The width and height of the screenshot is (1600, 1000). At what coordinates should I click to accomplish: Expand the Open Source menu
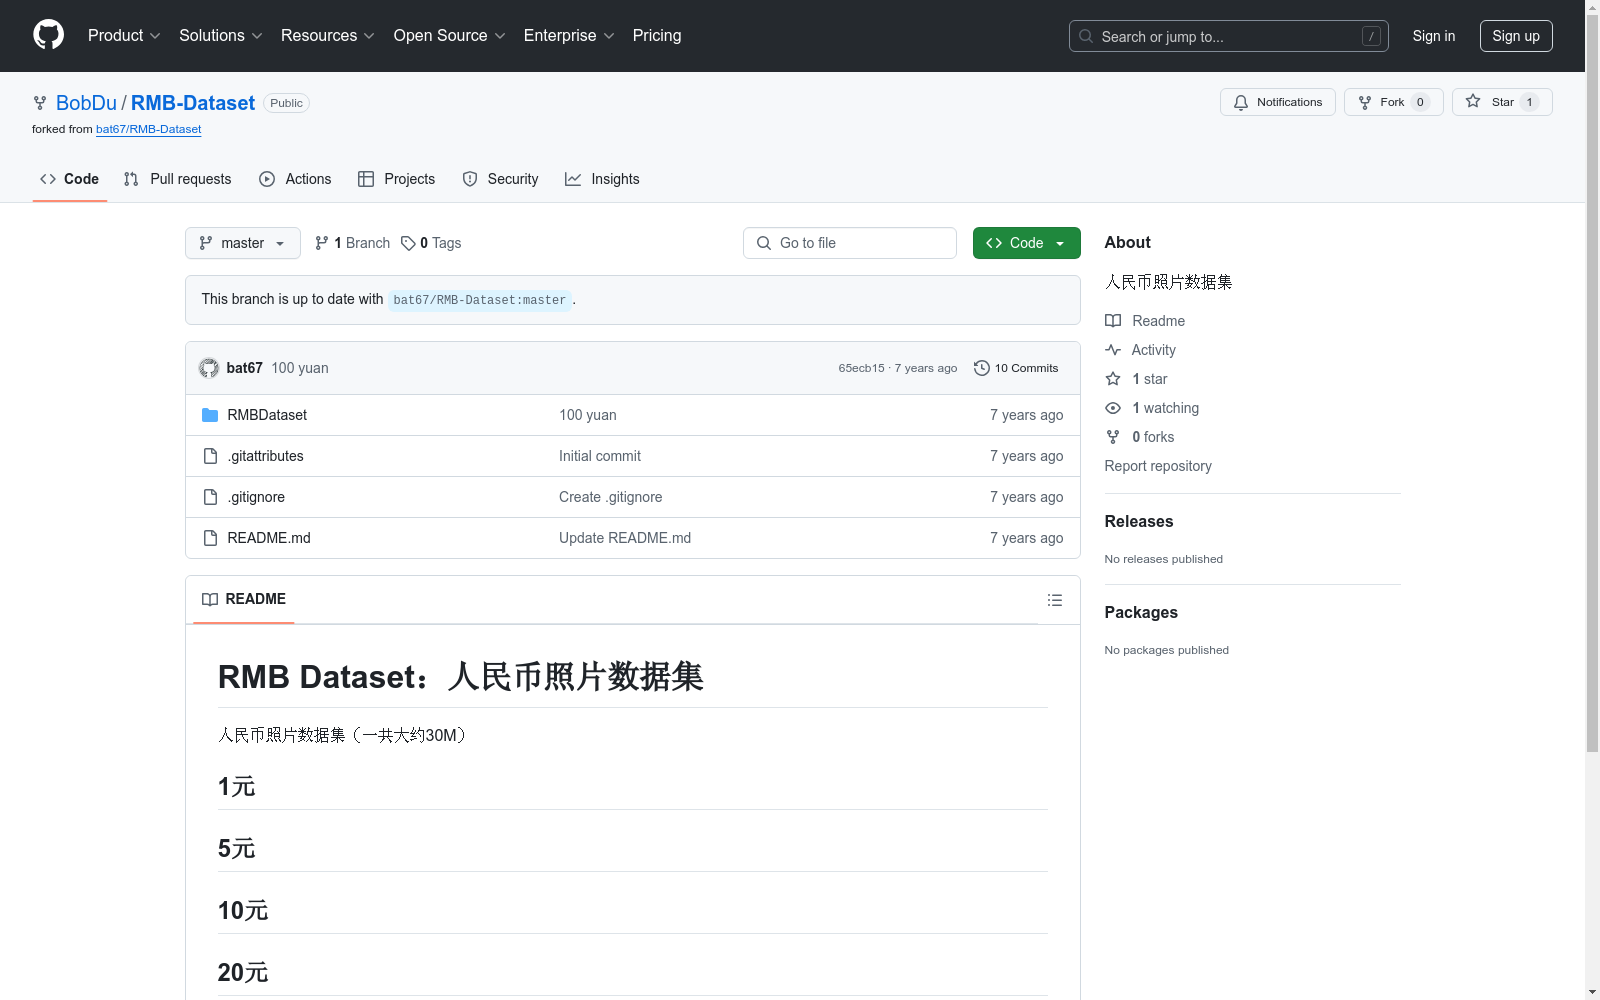pos(450,35)
